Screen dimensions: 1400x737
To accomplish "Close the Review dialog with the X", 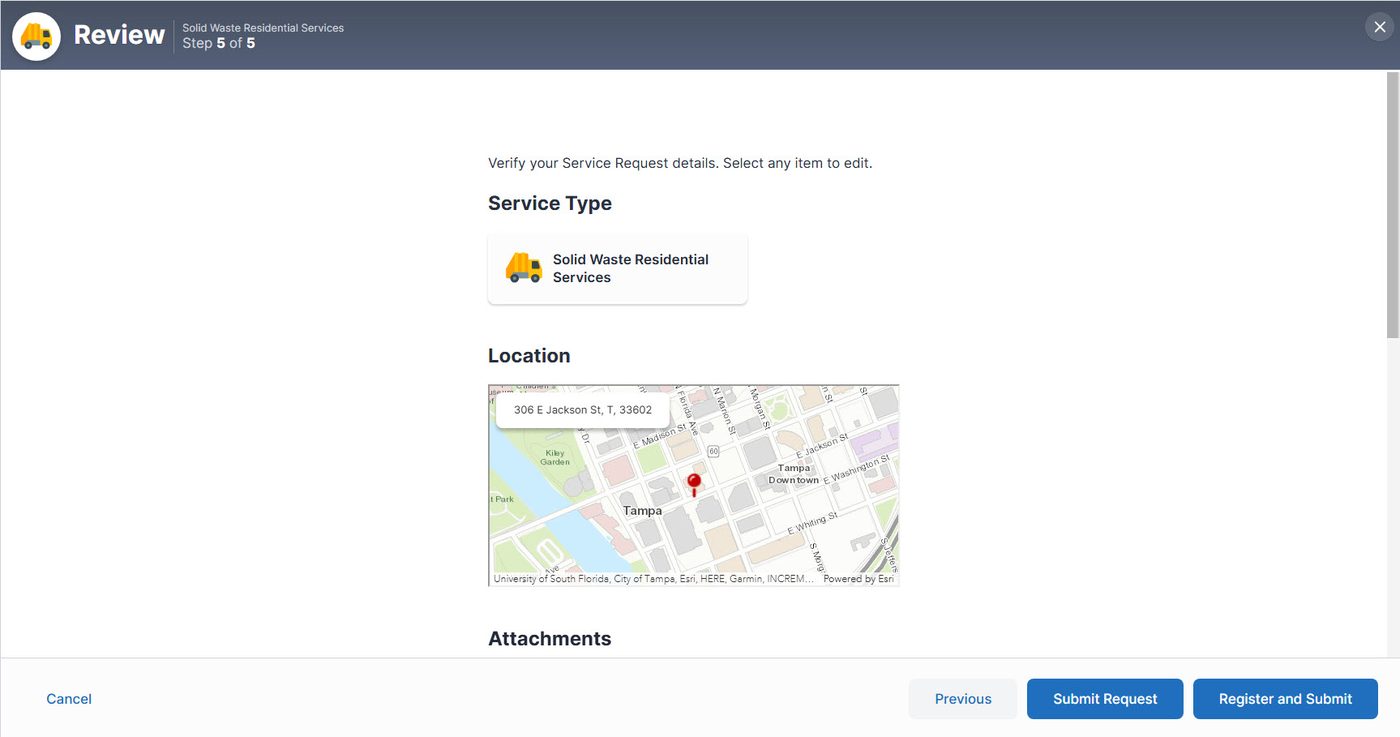I will tap(1379, 27).
